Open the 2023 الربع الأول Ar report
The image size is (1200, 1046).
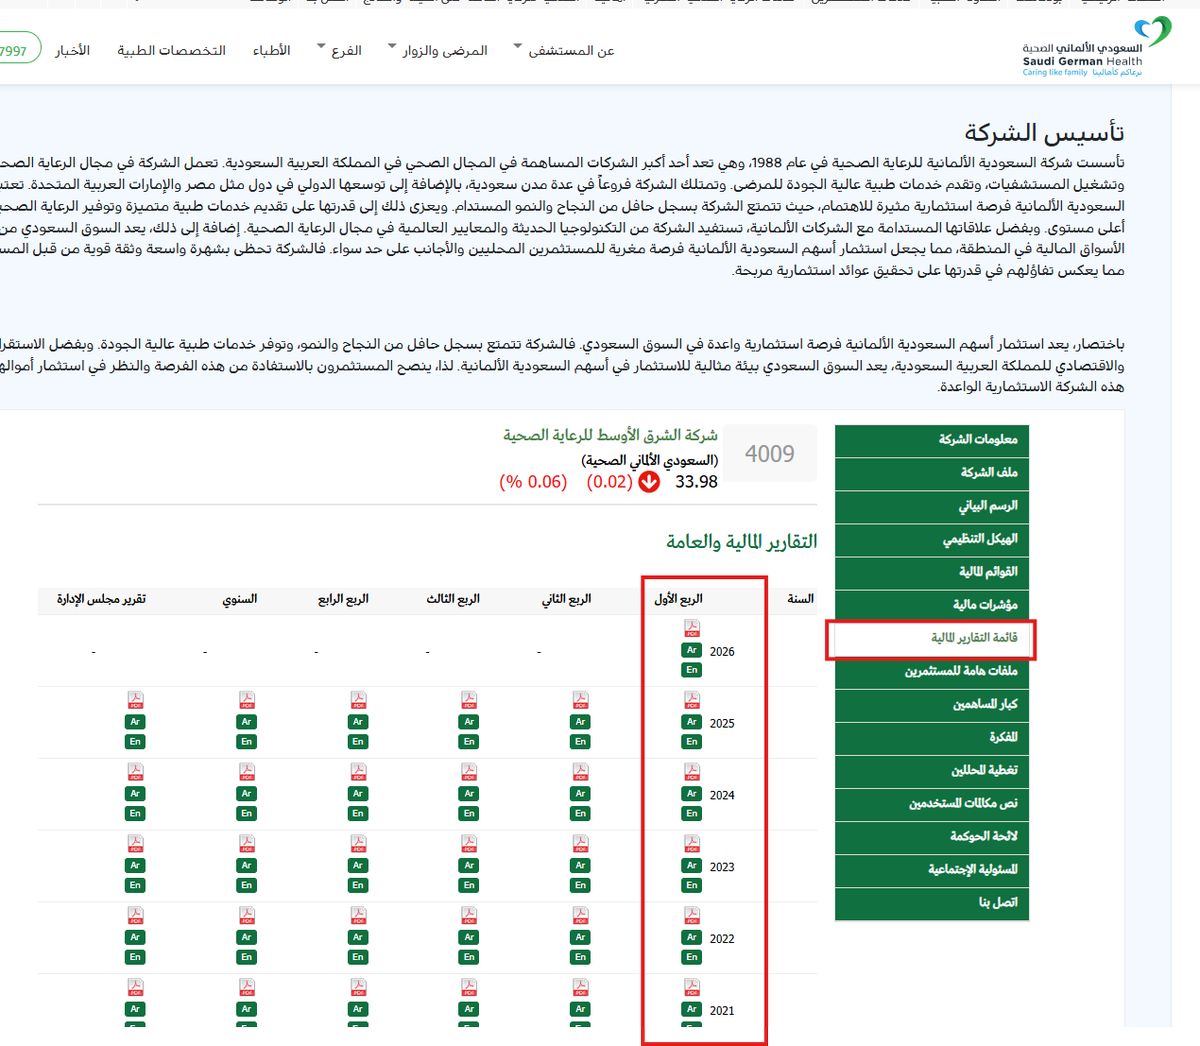(x=692, y=866)
